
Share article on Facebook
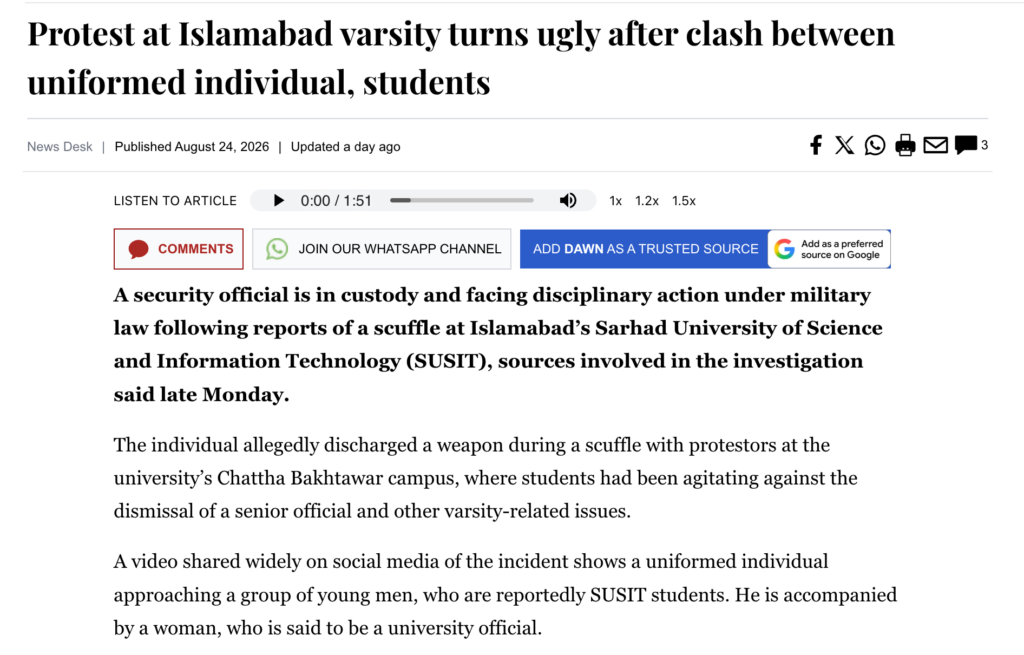816,145
